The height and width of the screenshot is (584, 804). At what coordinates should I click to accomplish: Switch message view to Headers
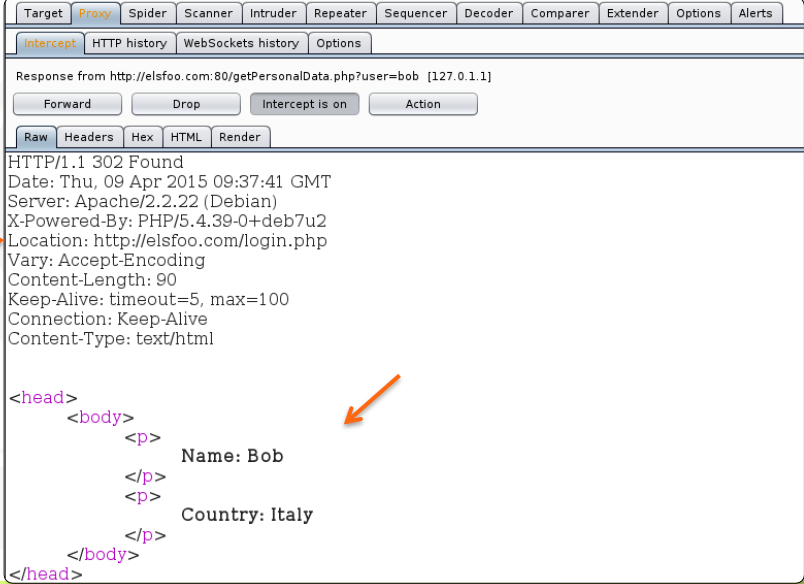coord(89,137)
